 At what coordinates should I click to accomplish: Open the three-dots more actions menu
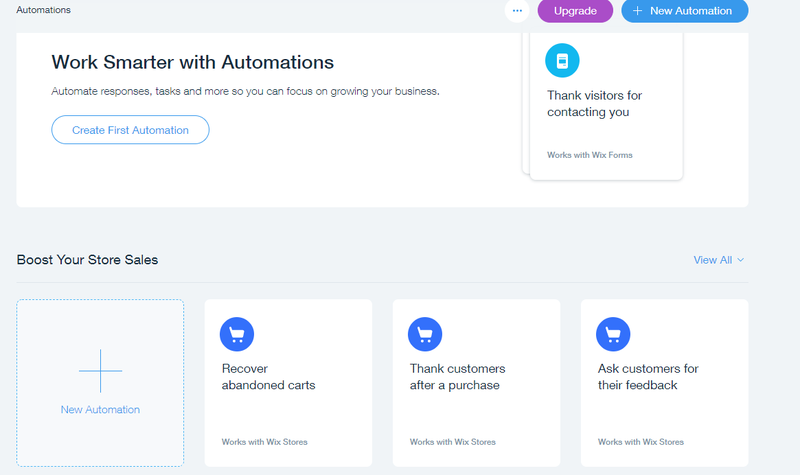[x=517, y=11]
